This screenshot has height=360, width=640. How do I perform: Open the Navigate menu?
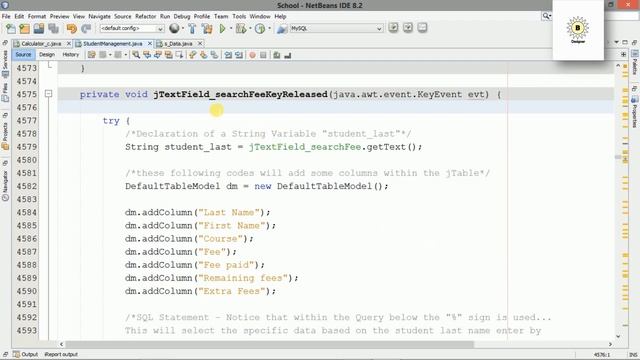click(100, 16)
